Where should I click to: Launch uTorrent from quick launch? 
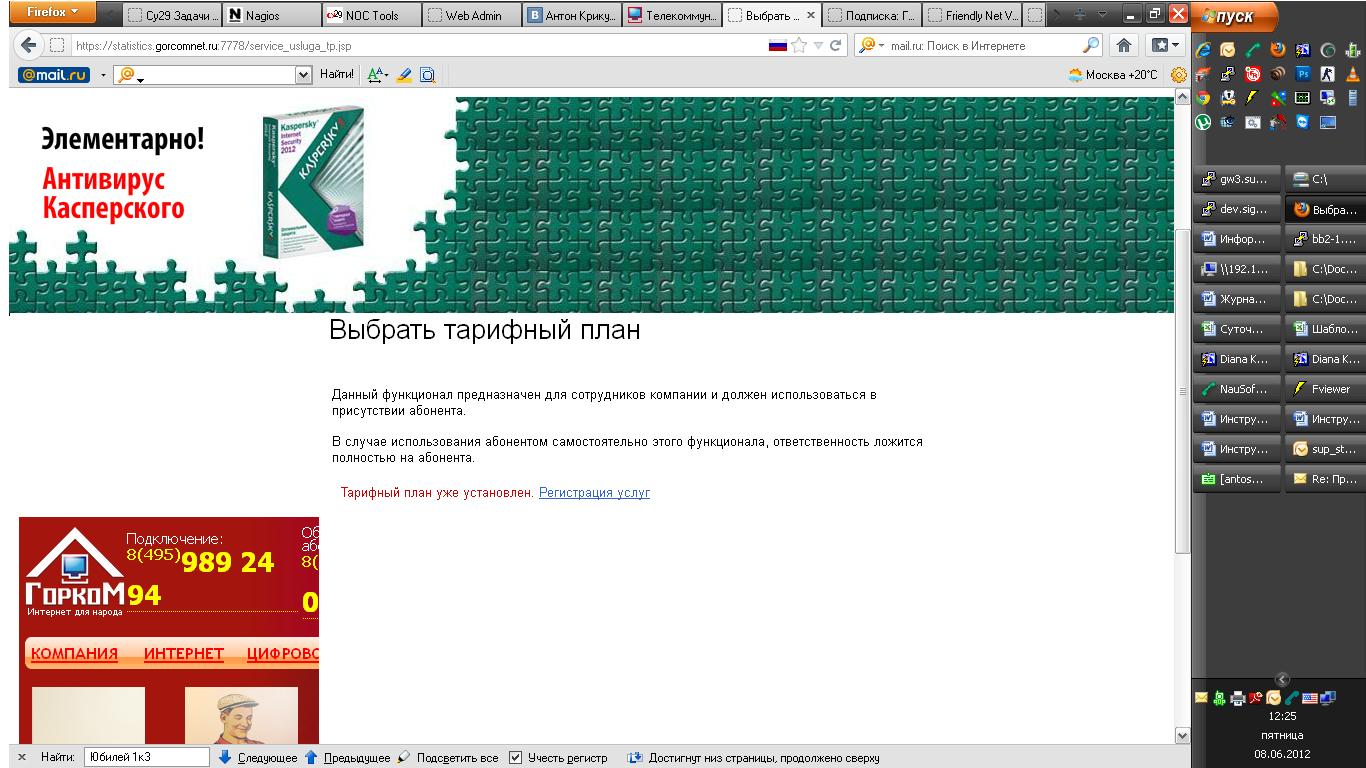tap(1203, 123)
